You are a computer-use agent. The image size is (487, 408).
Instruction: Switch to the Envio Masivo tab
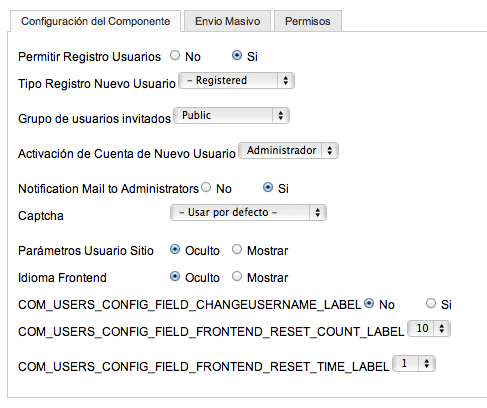[x=227, y=21]
